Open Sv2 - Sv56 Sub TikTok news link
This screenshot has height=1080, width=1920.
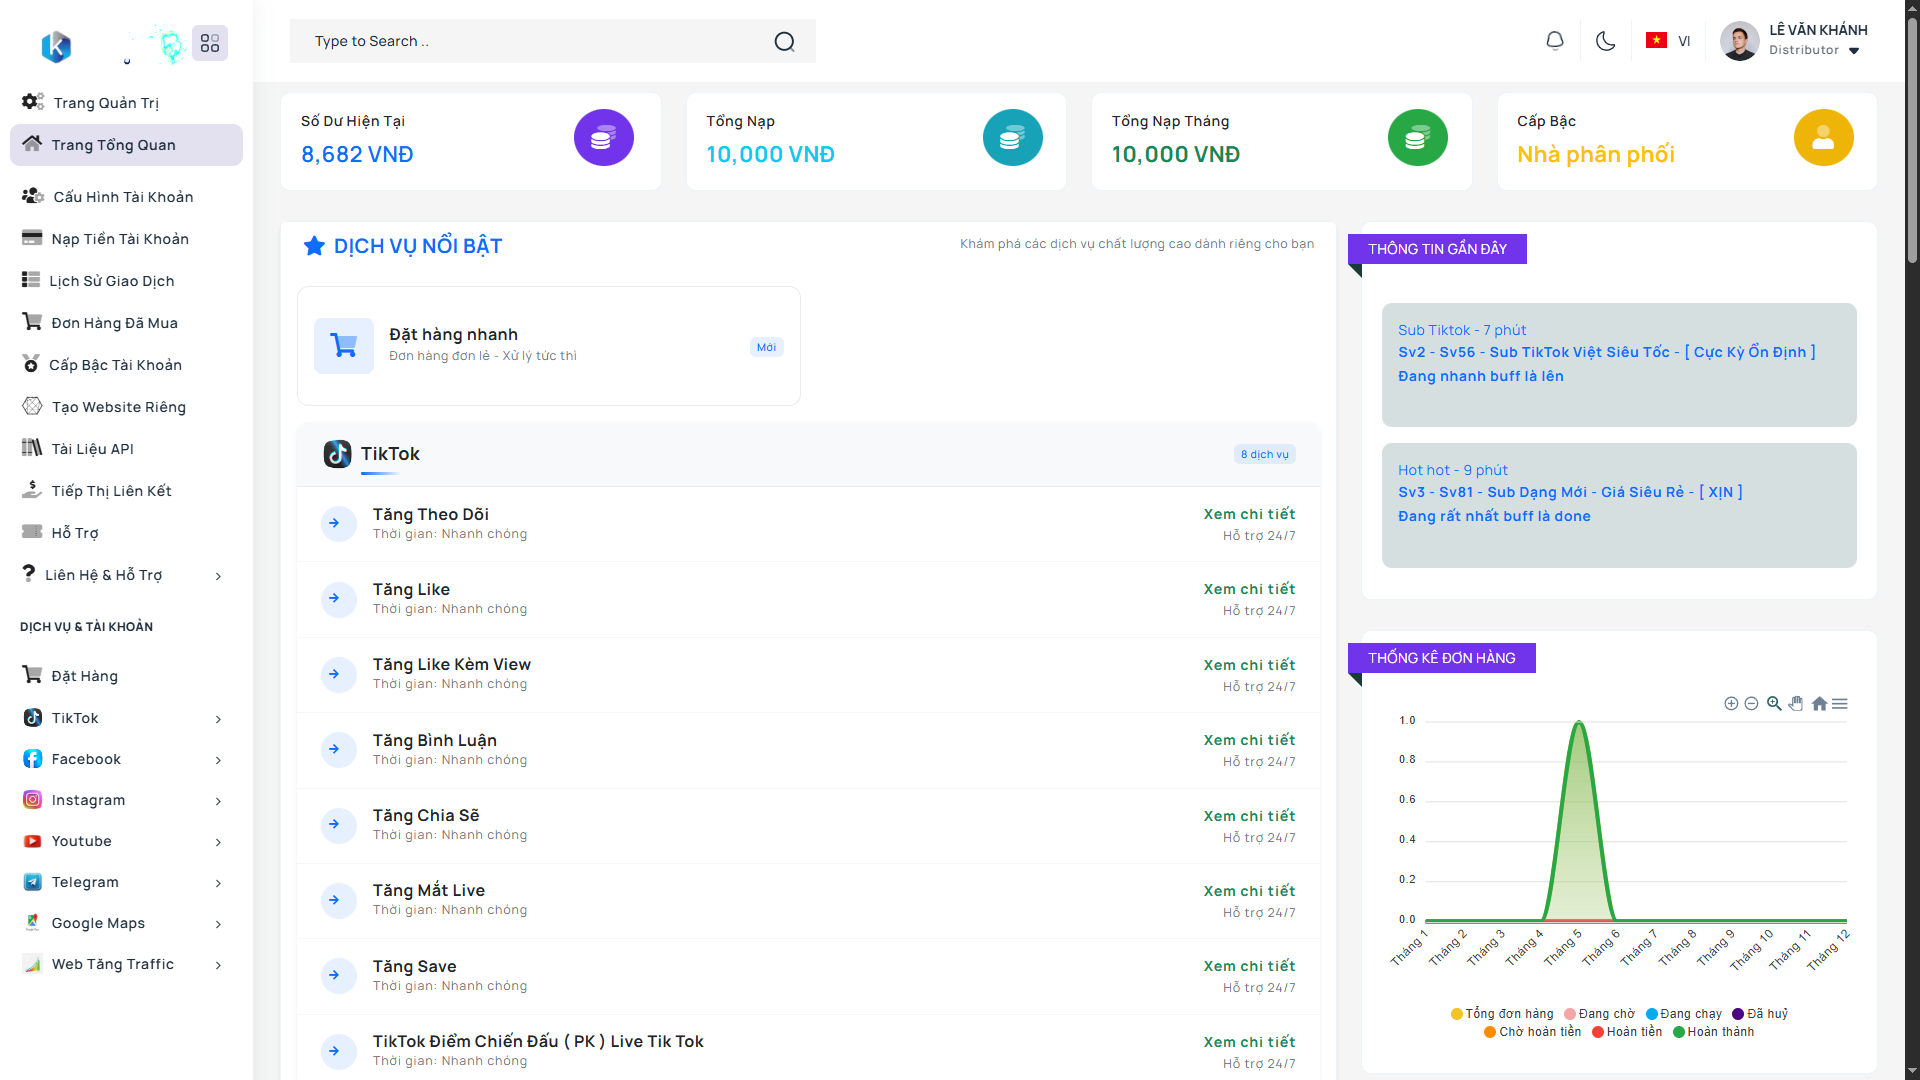tap(1606, 352)
